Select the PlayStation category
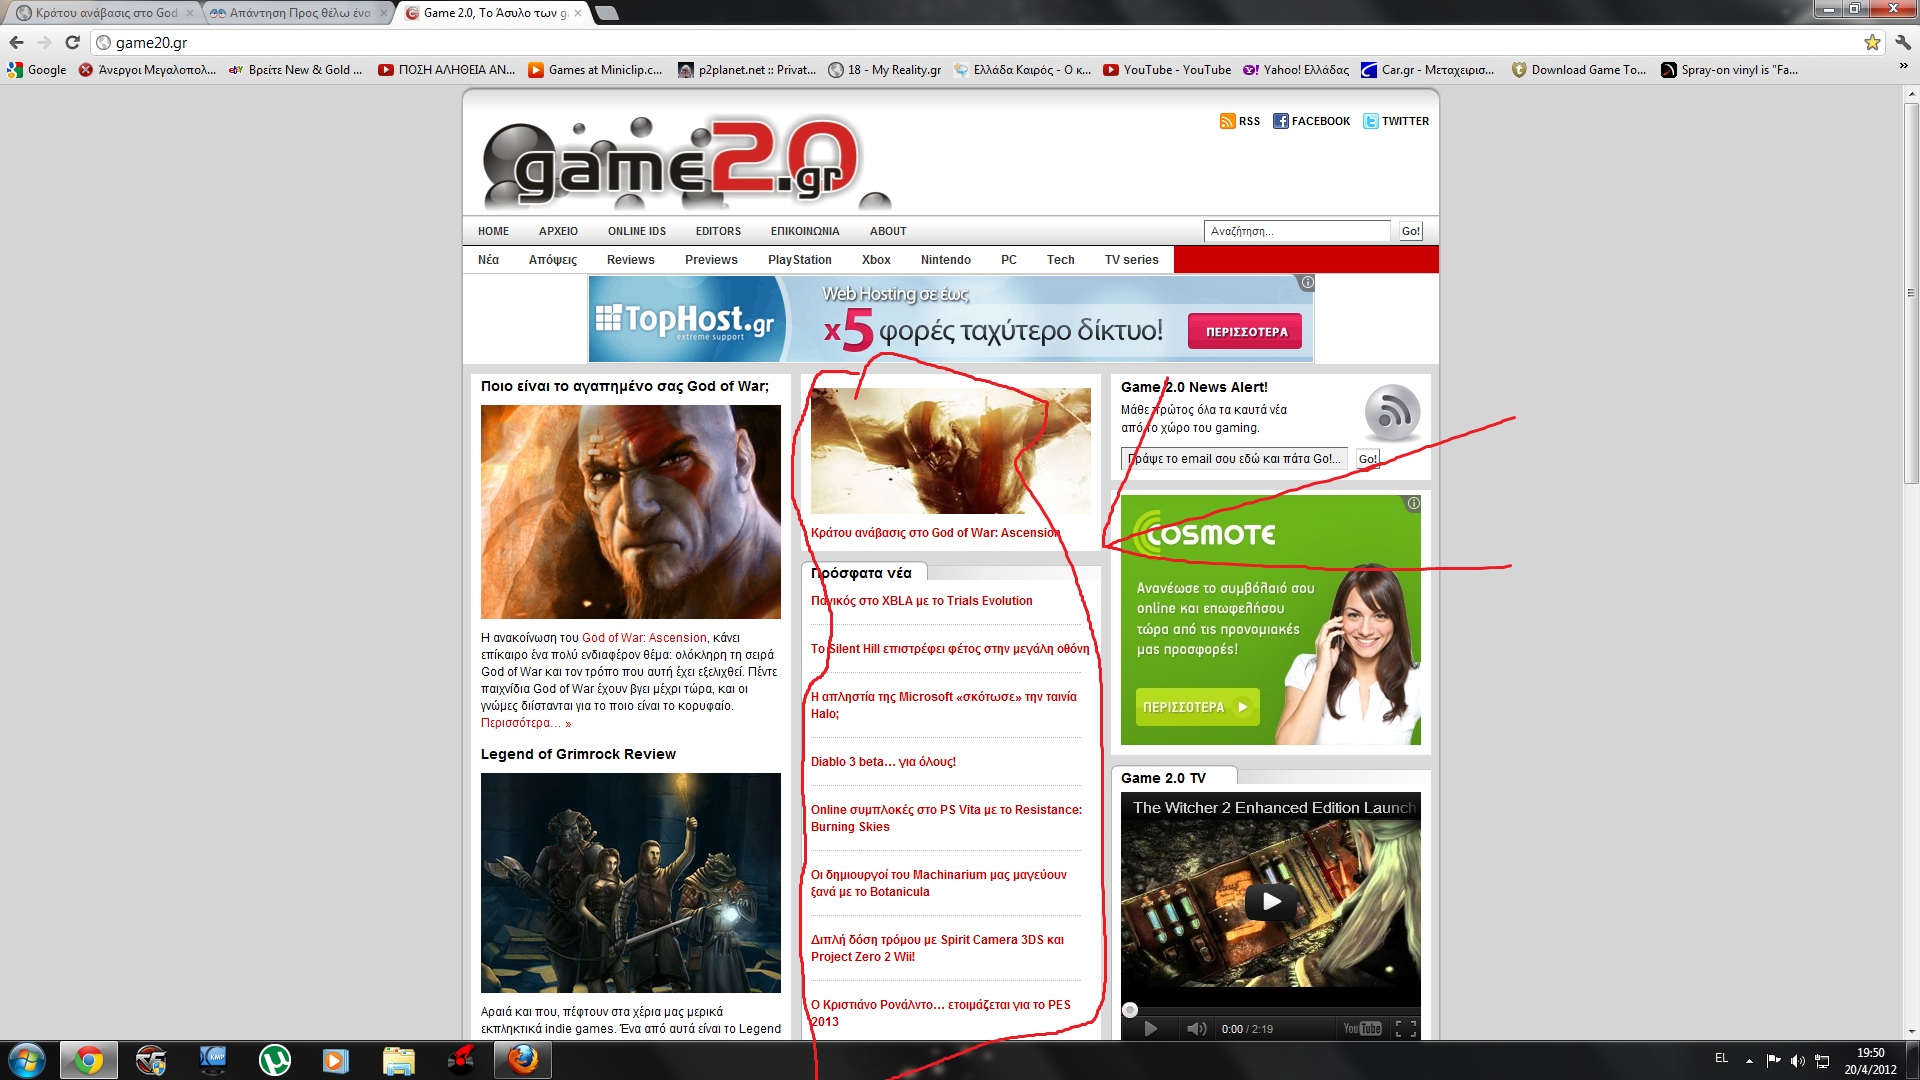 (x=799, y=260)
